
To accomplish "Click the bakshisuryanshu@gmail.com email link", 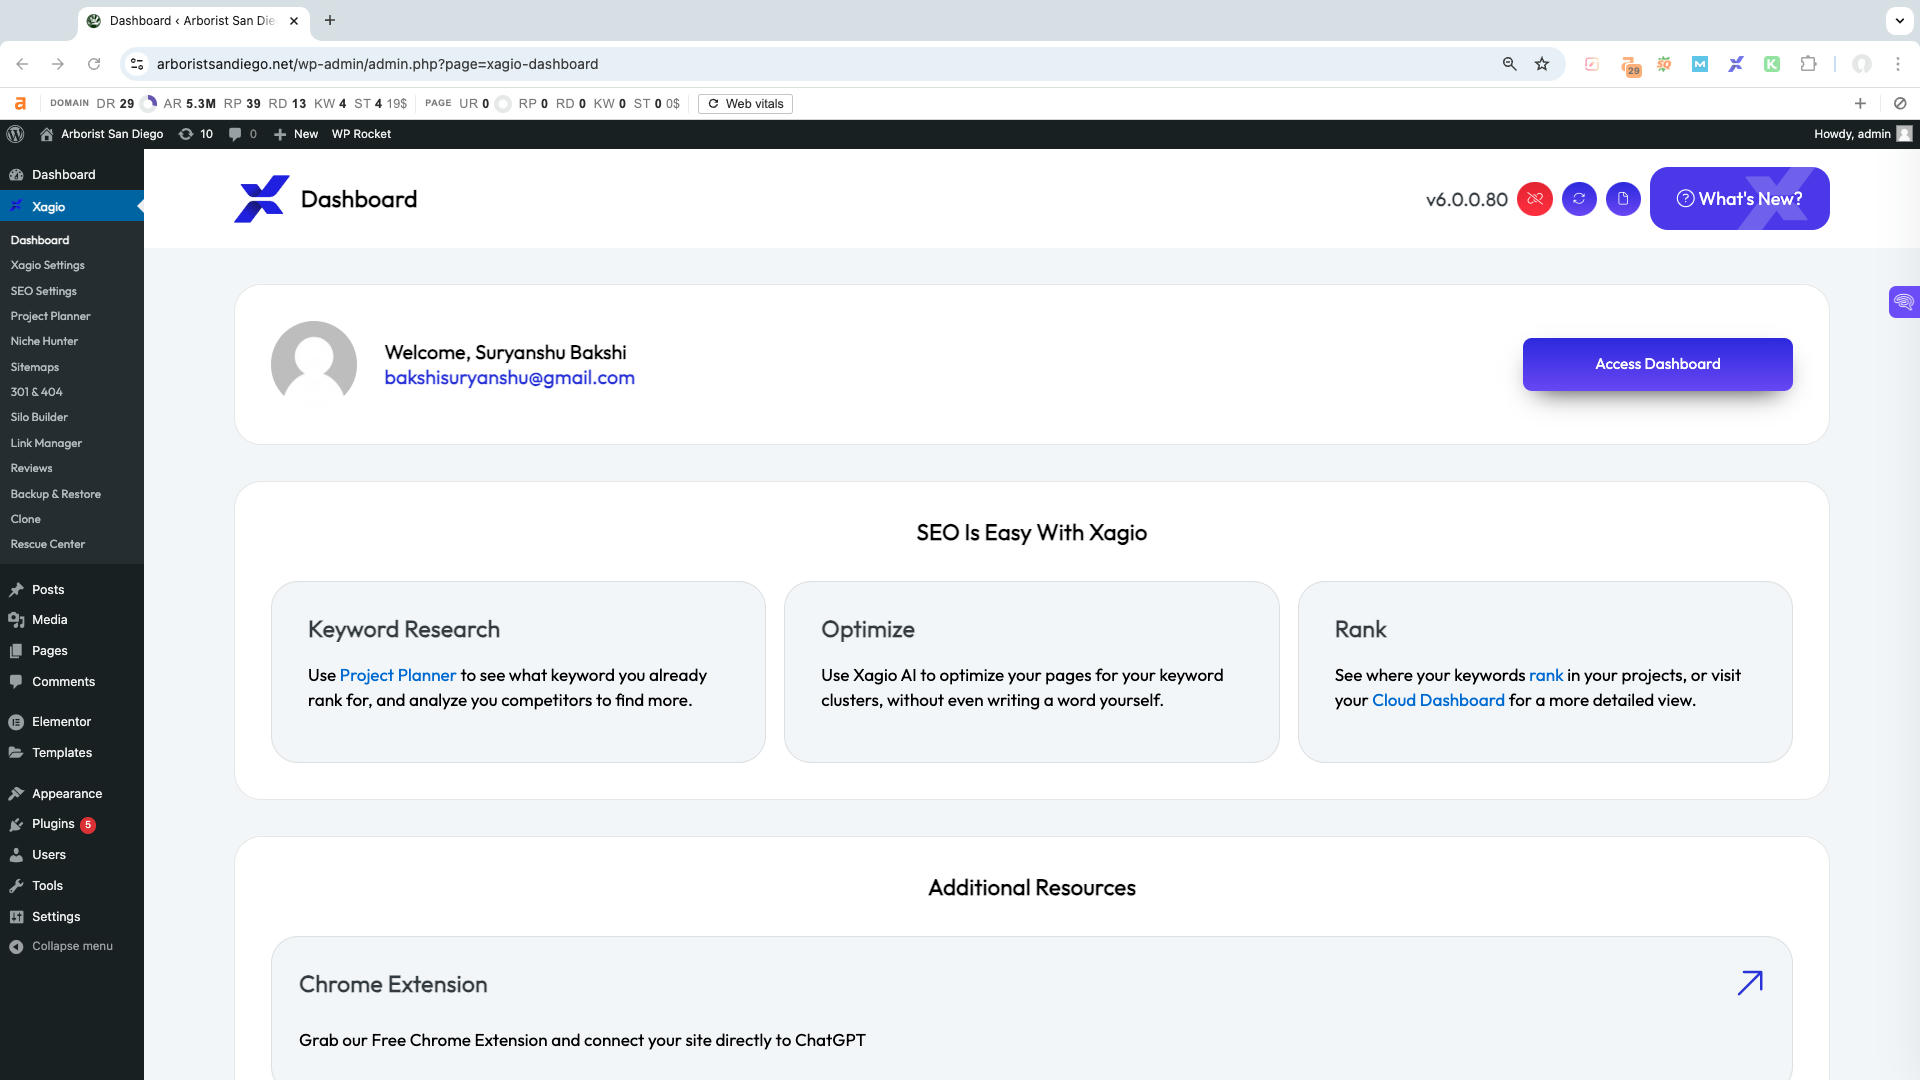I will click(x=510, y=378).
